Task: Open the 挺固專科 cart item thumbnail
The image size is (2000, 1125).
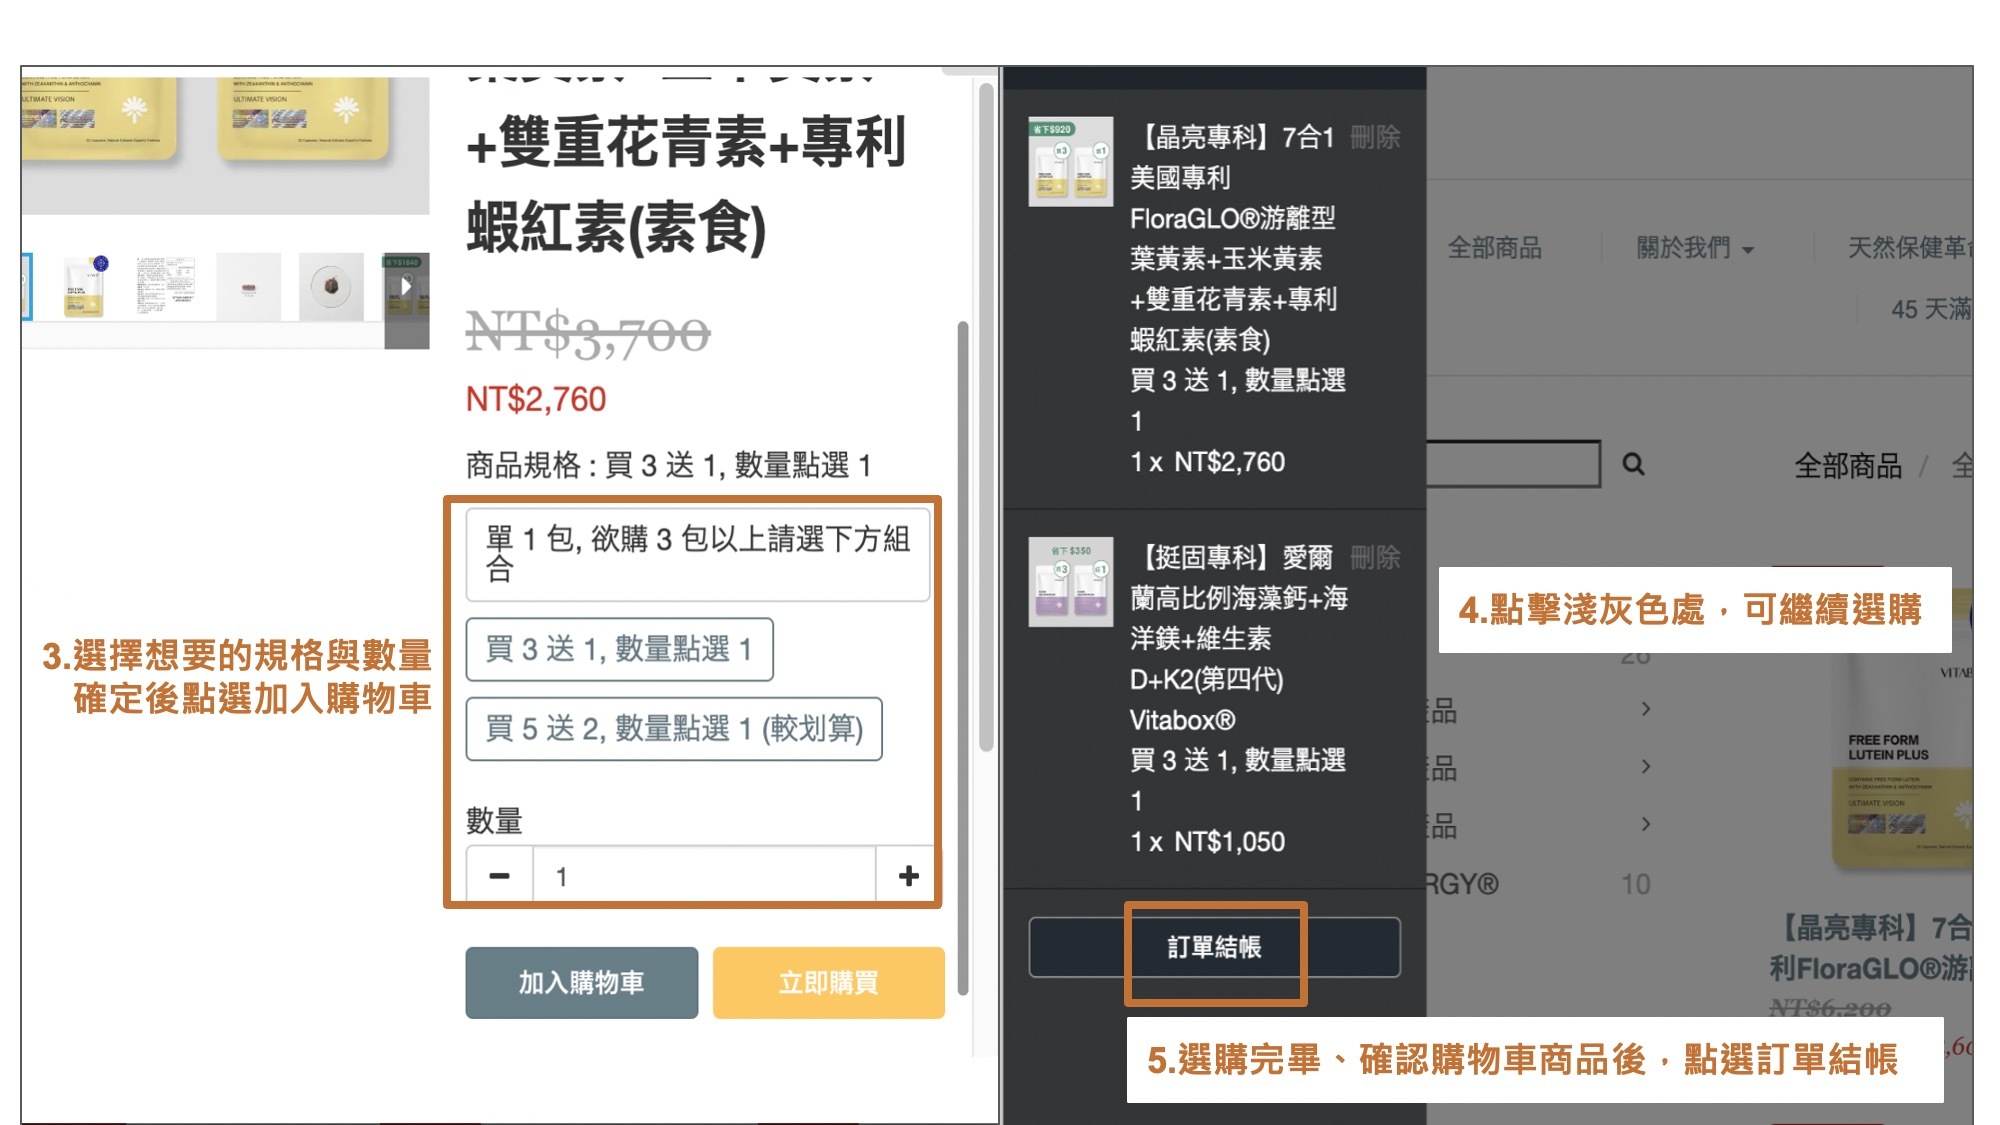Action: pyautogui.click(x=1070, y=581)
